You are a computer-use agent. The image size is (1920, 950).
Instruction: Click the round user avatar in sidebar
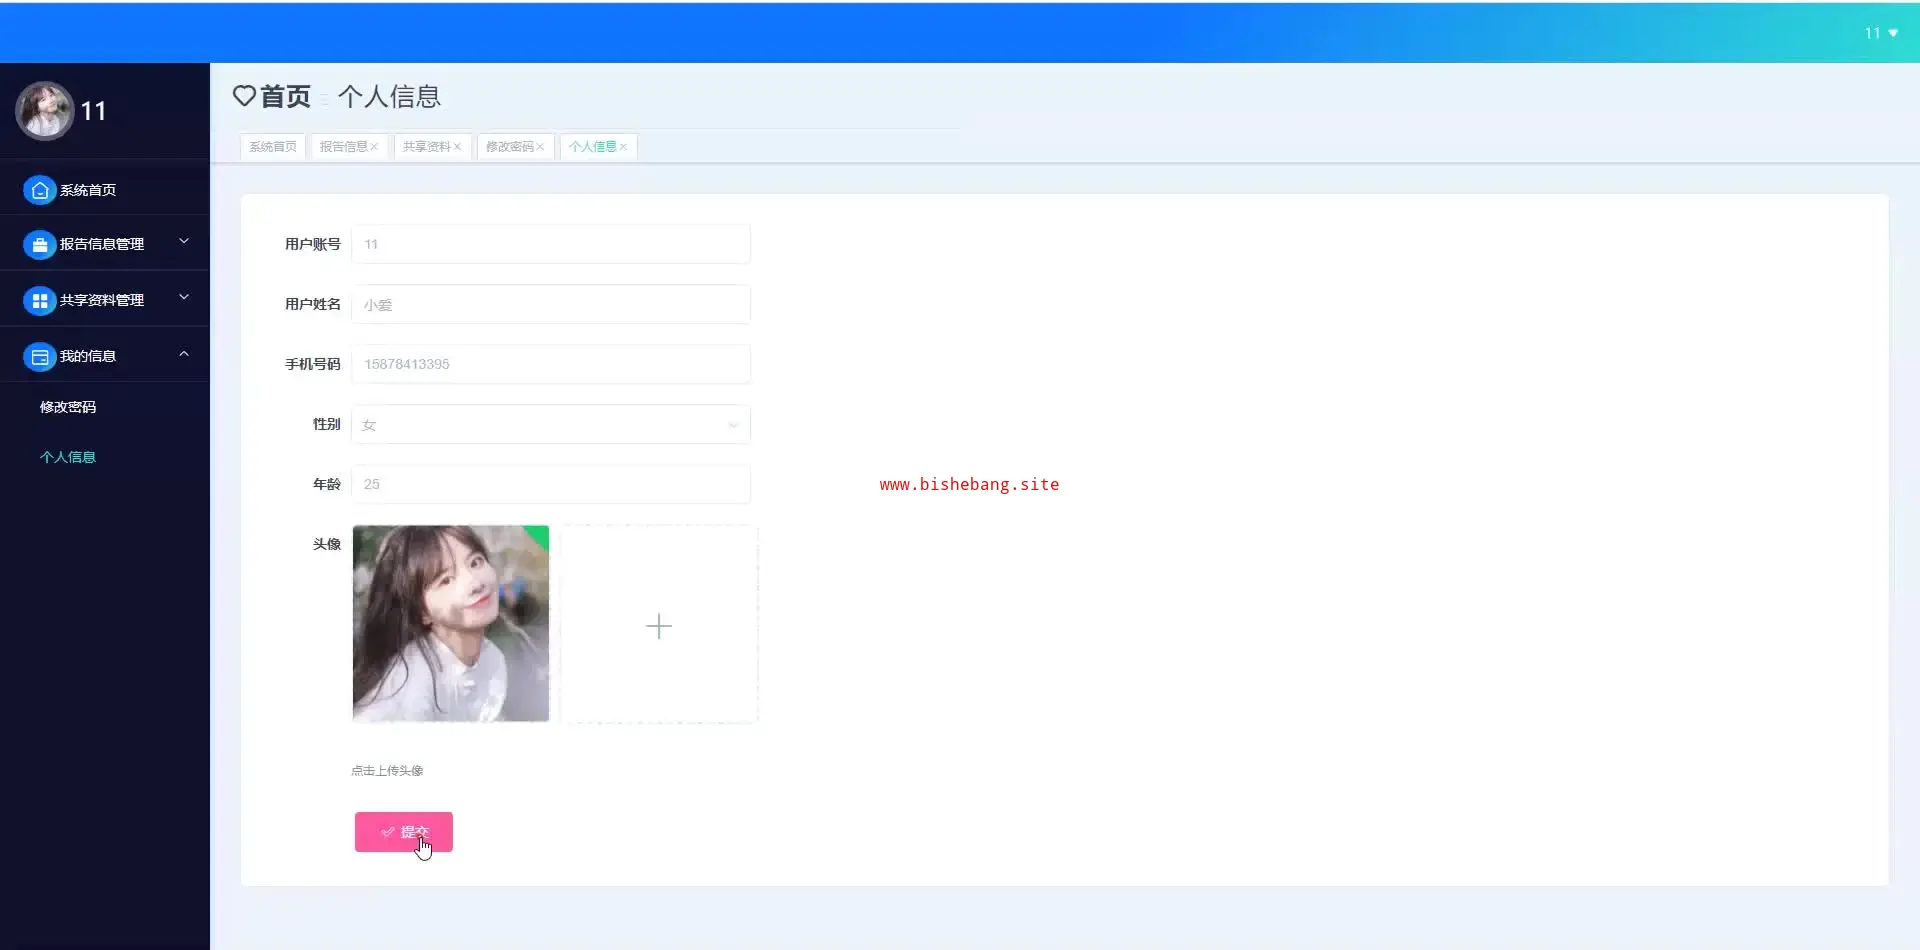coord(45,111)
